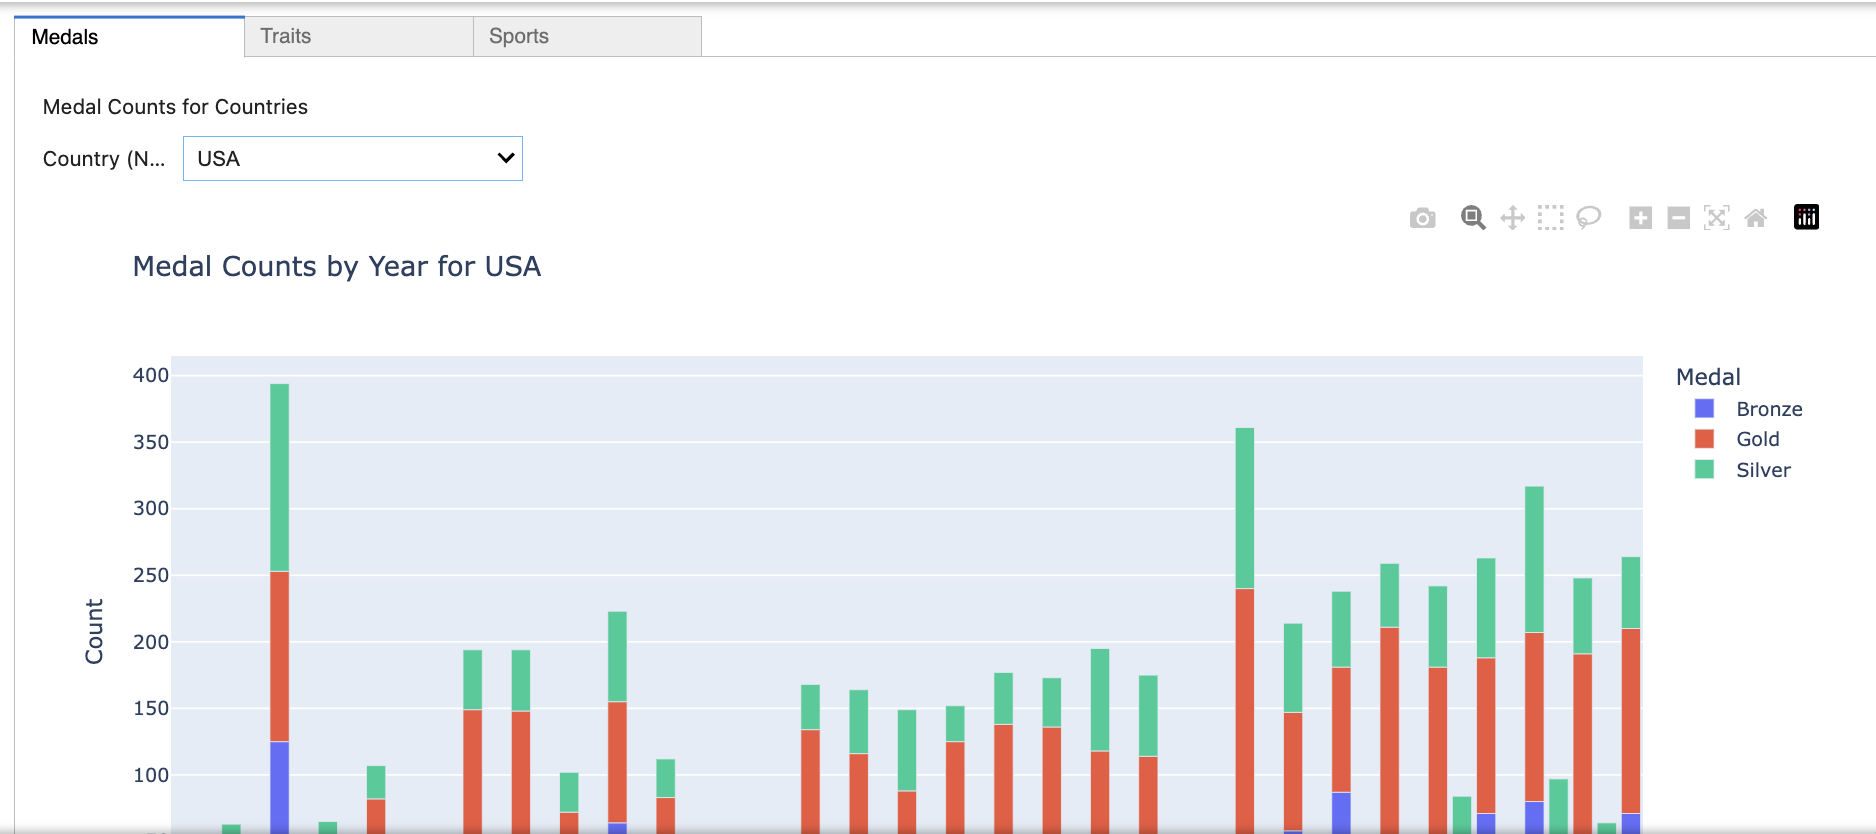
Task: Click the Autoscale icon
Action: tap(1716, 218)
